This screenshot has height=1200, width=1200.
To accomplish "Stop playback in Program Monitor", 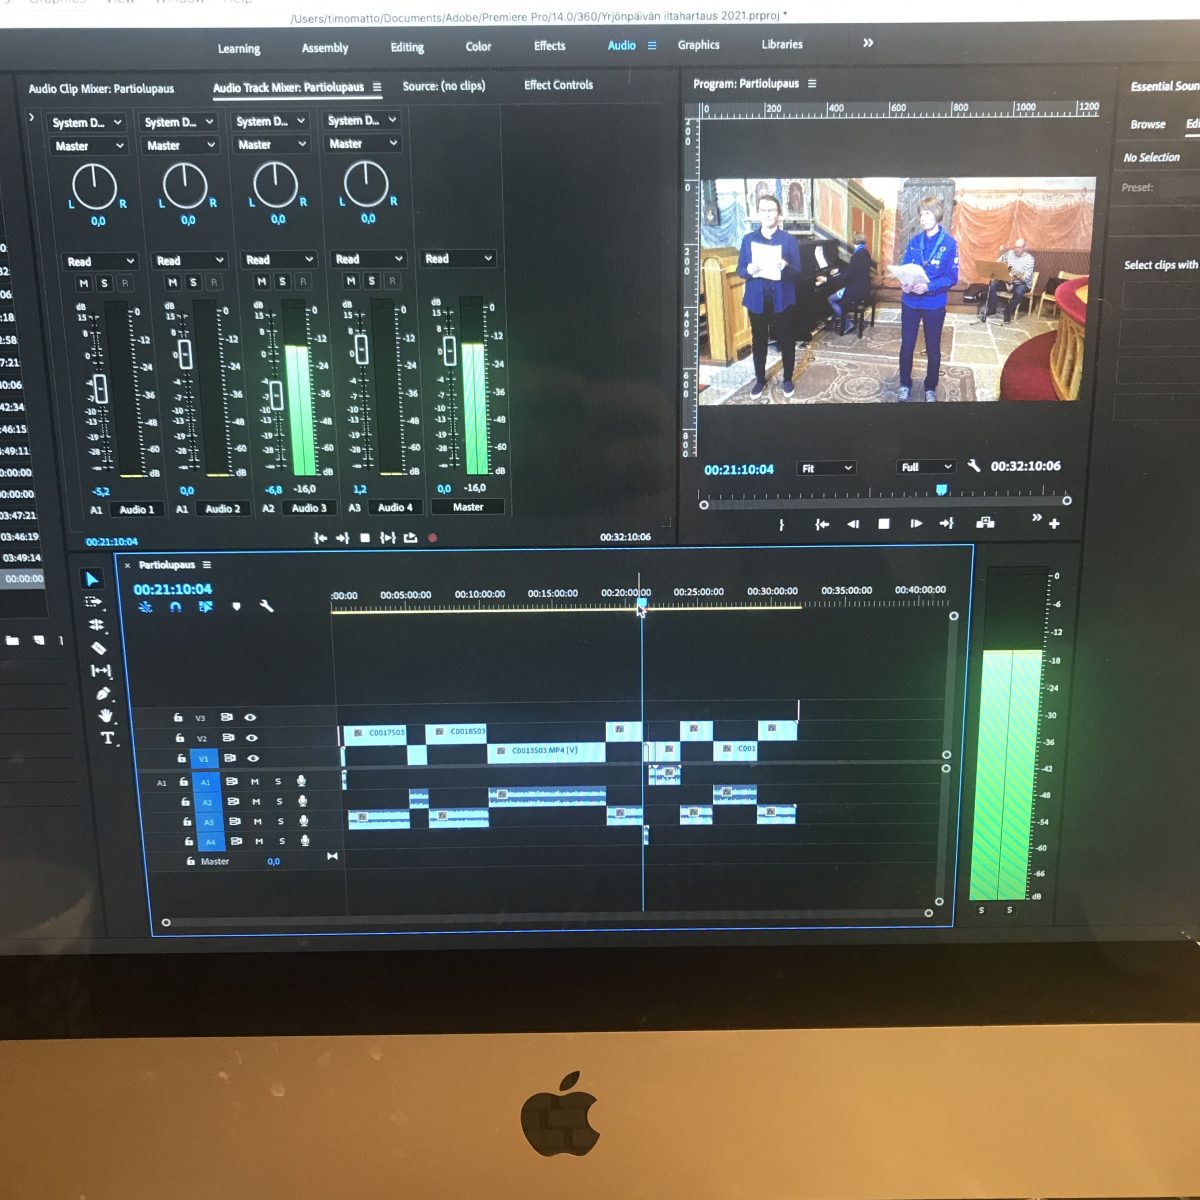I will click(x=884, y=524).
